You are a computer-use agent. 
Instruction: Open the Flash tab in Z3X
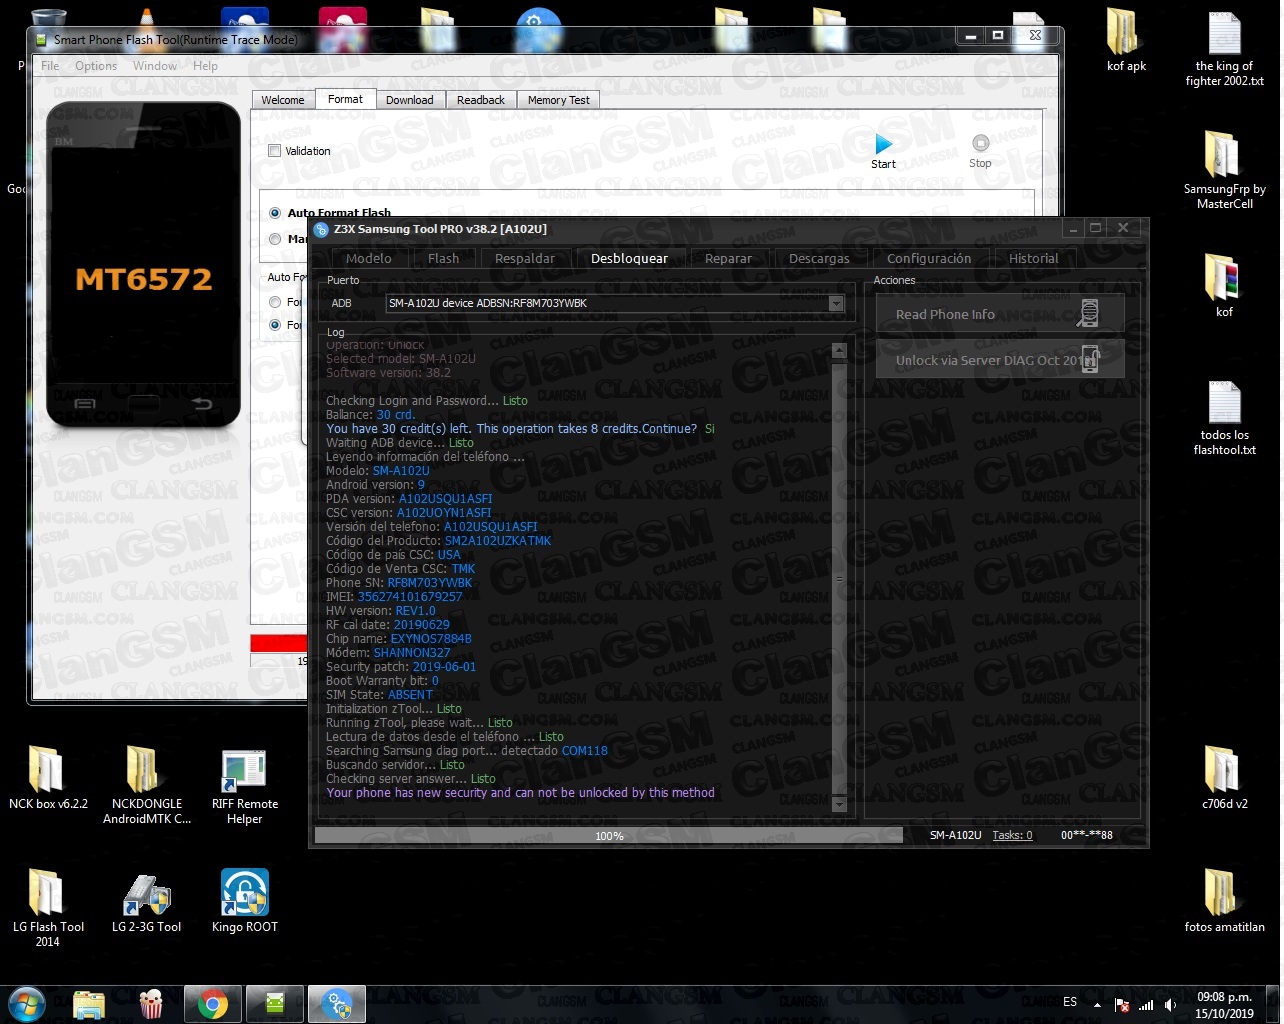click(444, 258)
